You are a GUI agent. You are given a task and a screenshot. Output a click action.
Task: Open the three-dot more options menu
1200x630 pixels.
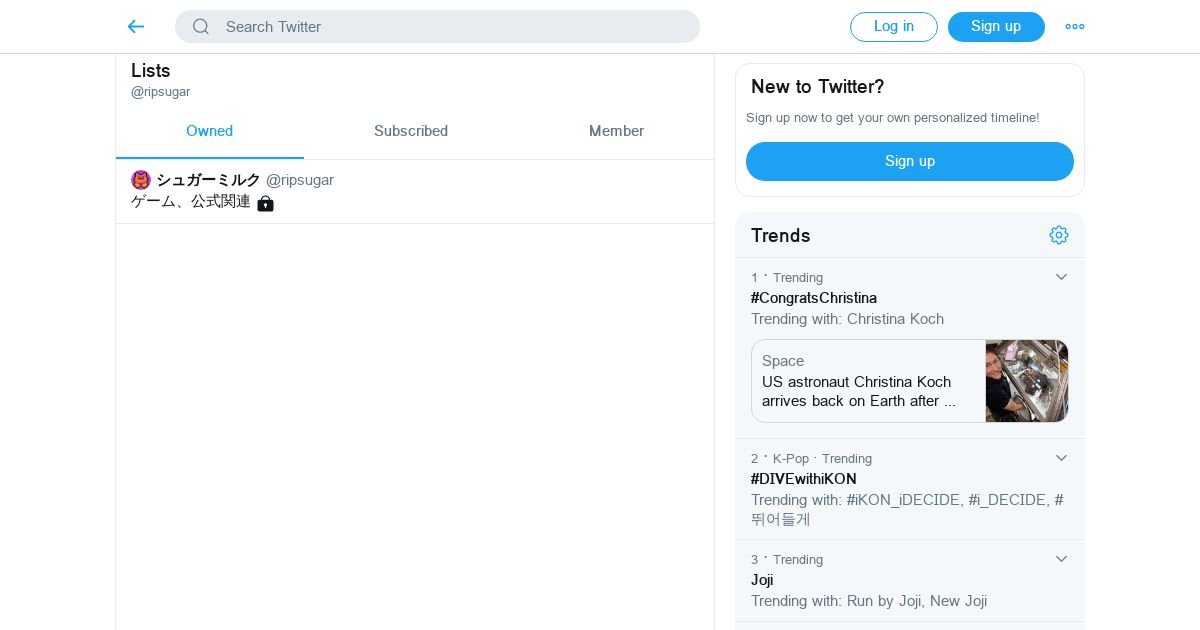[x=1074, y=27]
